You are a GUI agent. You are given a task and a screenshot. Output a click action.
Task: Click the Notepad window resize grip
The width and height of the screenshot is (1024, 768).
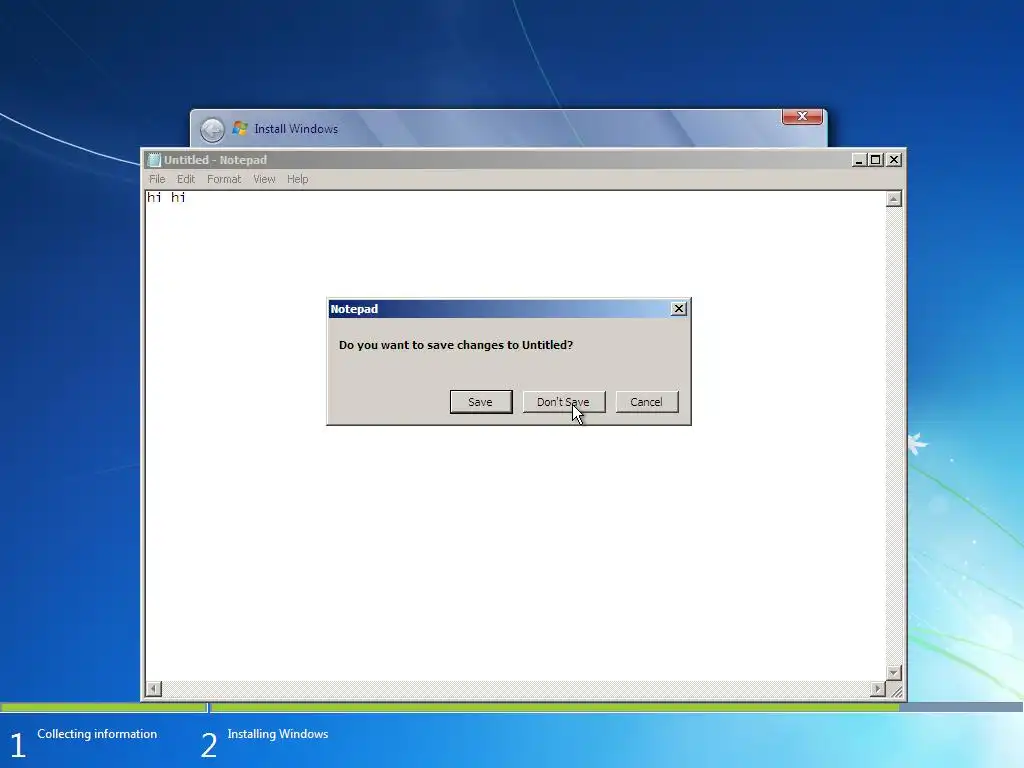896,690
